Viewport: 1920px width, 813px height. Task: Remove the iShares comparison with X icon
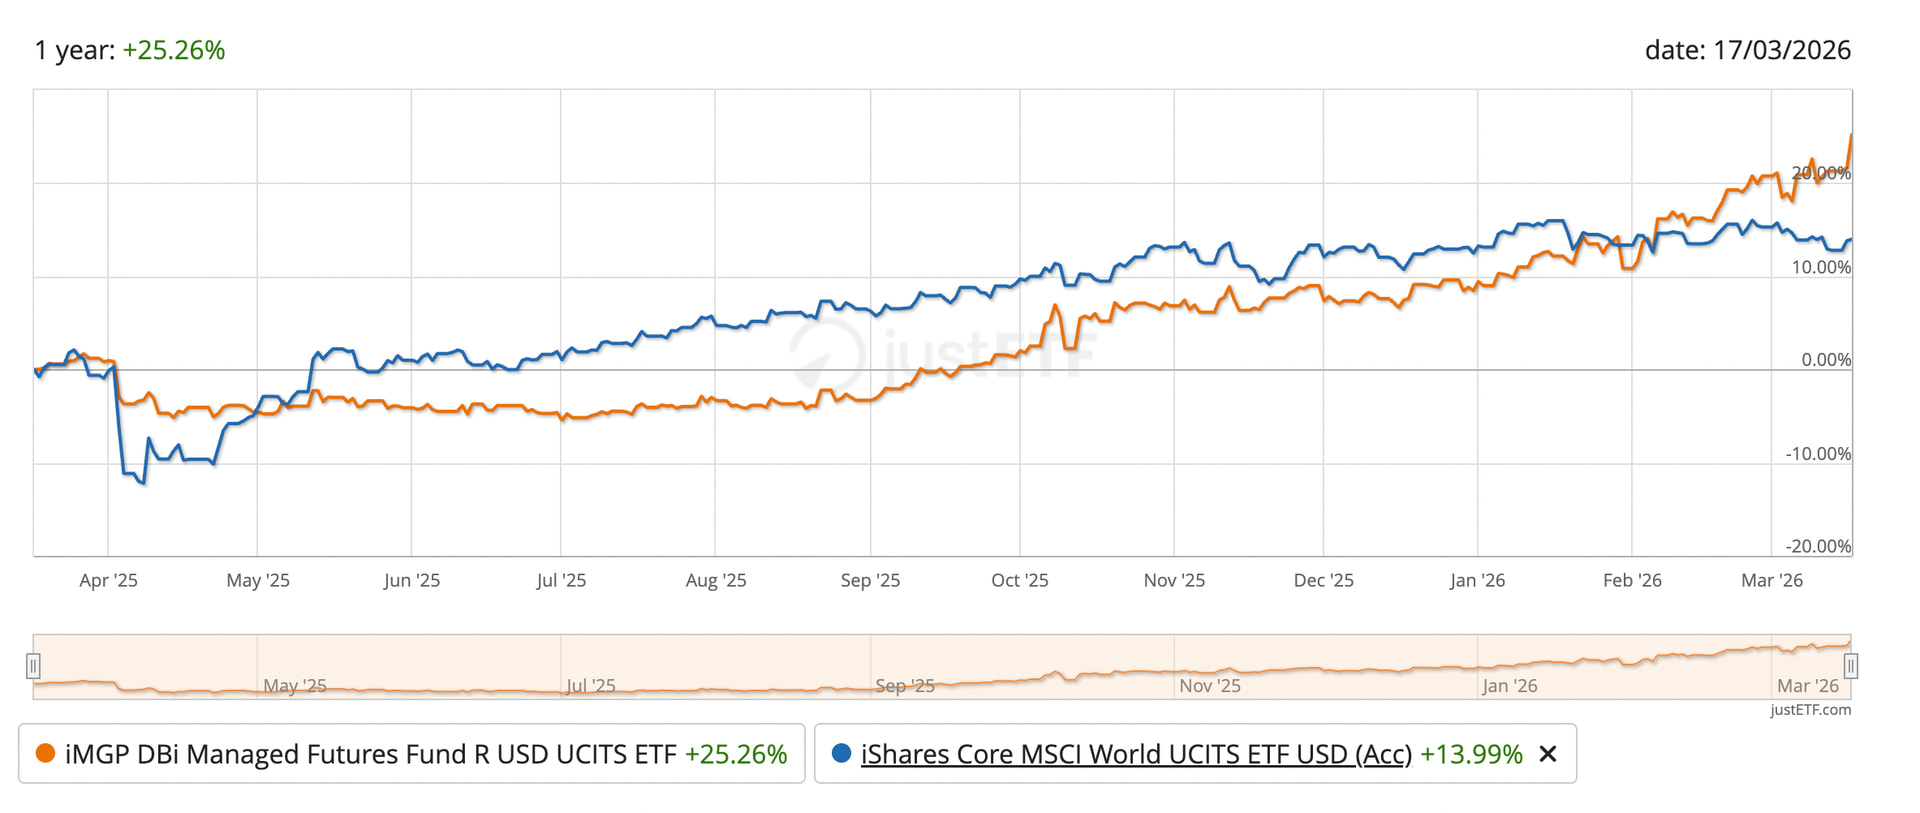coord(1548,754)
